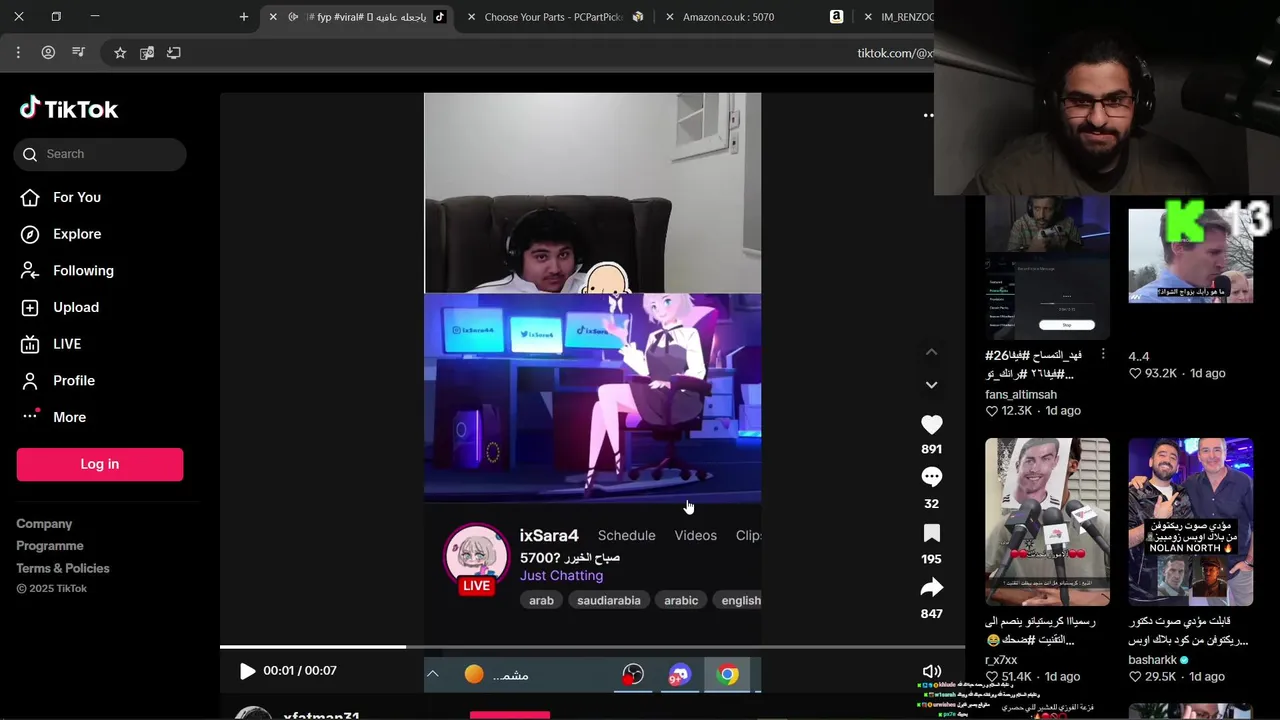
Task: Click the 12.3K heart icon
Action: [992, 411]
